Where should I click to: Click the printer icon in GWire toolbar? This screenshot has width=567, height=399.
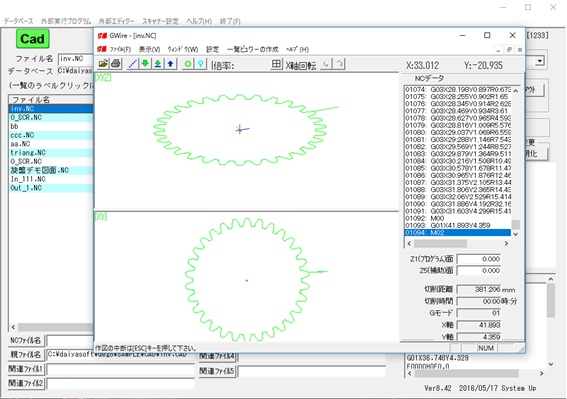tap(116, 64)
